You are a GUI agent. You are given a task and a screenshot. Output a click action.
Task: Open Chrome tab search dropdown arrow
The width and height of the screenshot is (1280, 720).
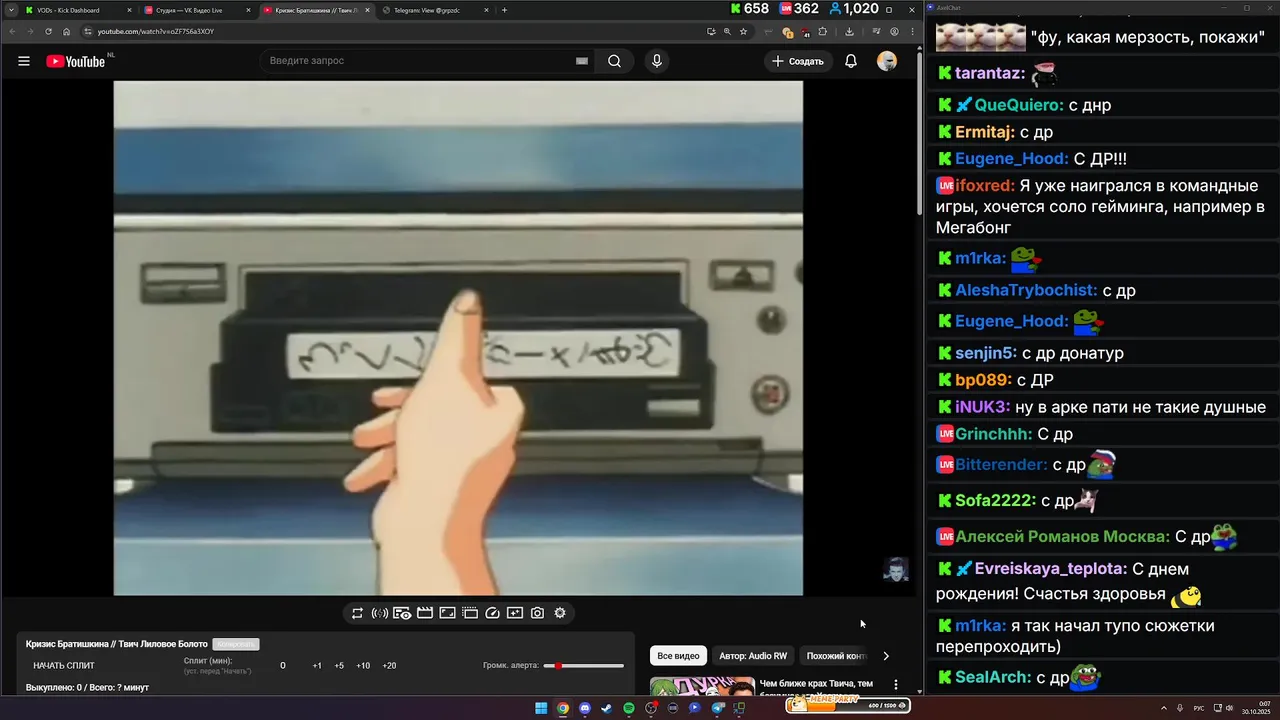11,10
